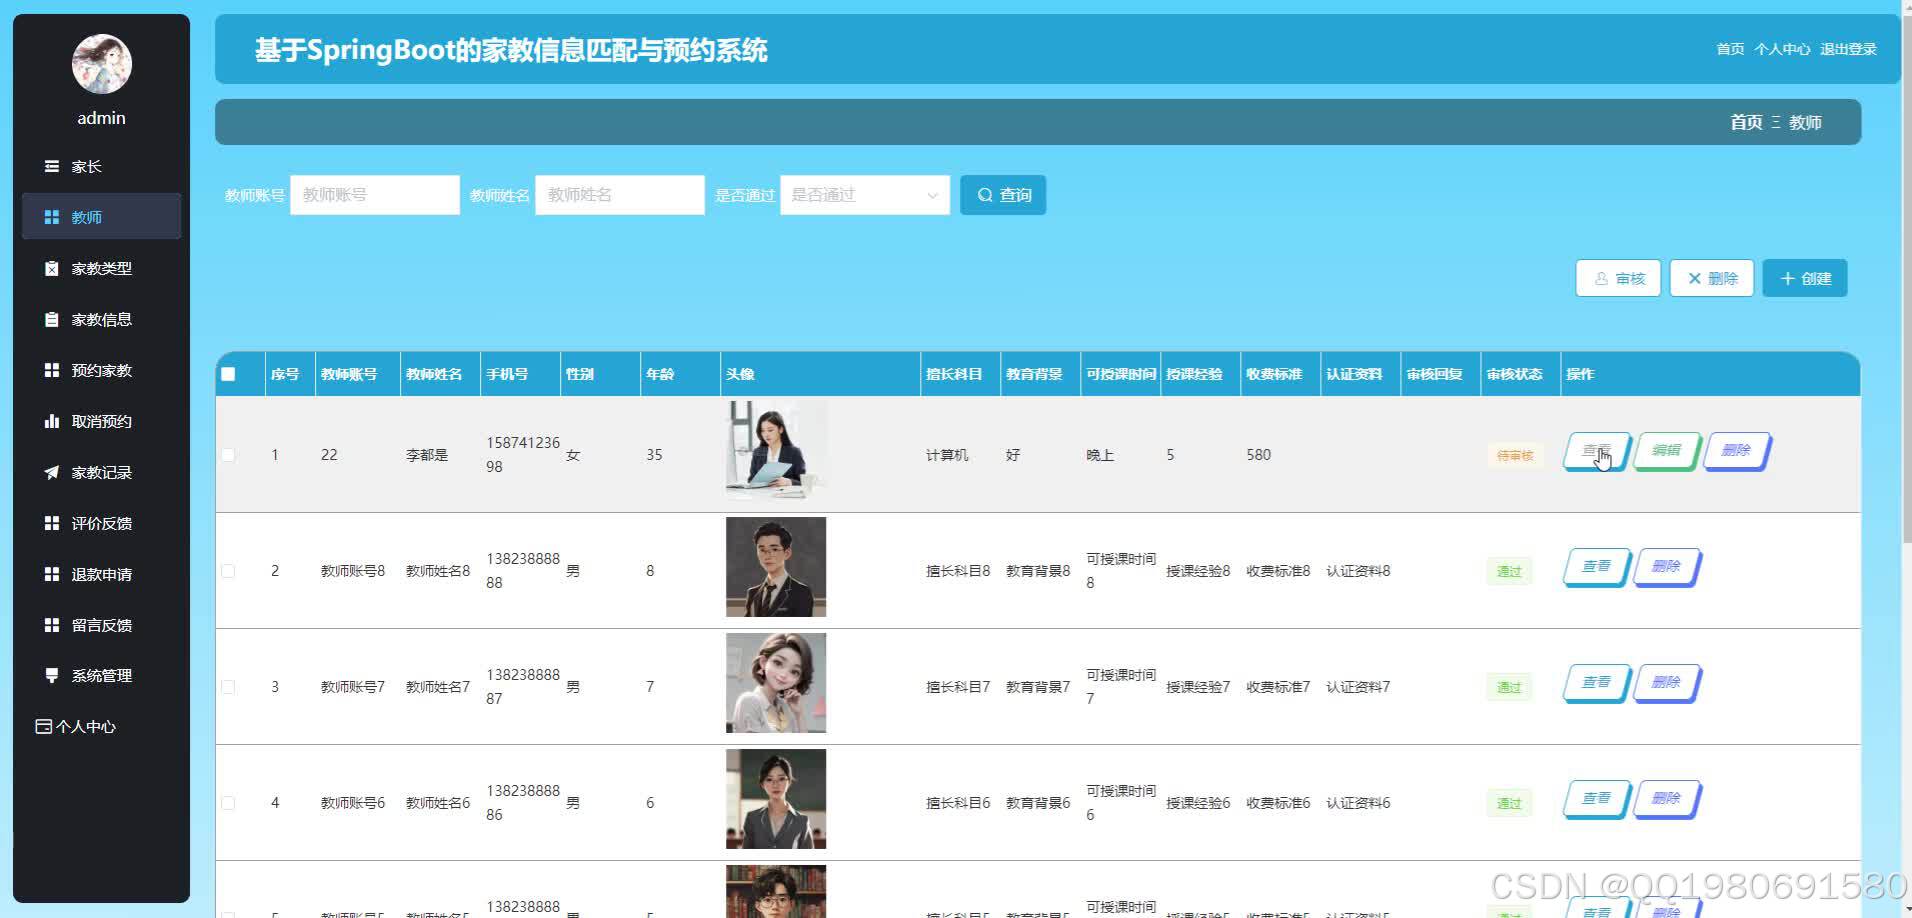Click the X icon in top 删除 button
This screenshot has width=1912, height=918.
coord(1694,278)
